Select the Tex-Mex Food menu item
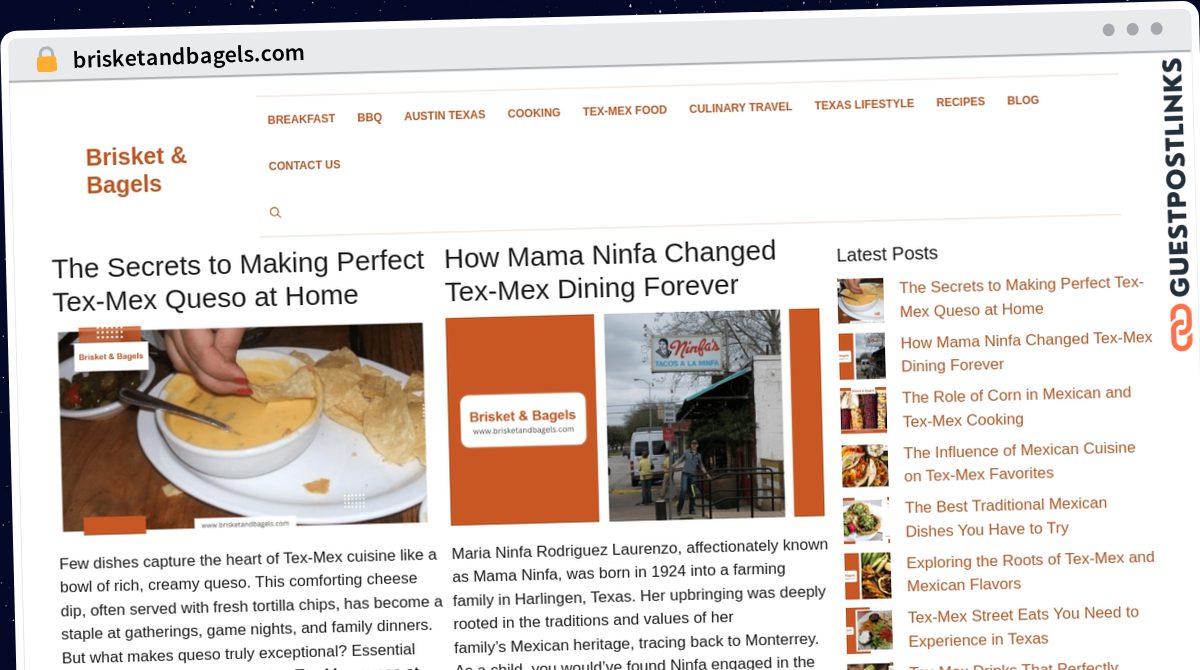The width and height of the screenshot is (1200, 670). (624, 111)
